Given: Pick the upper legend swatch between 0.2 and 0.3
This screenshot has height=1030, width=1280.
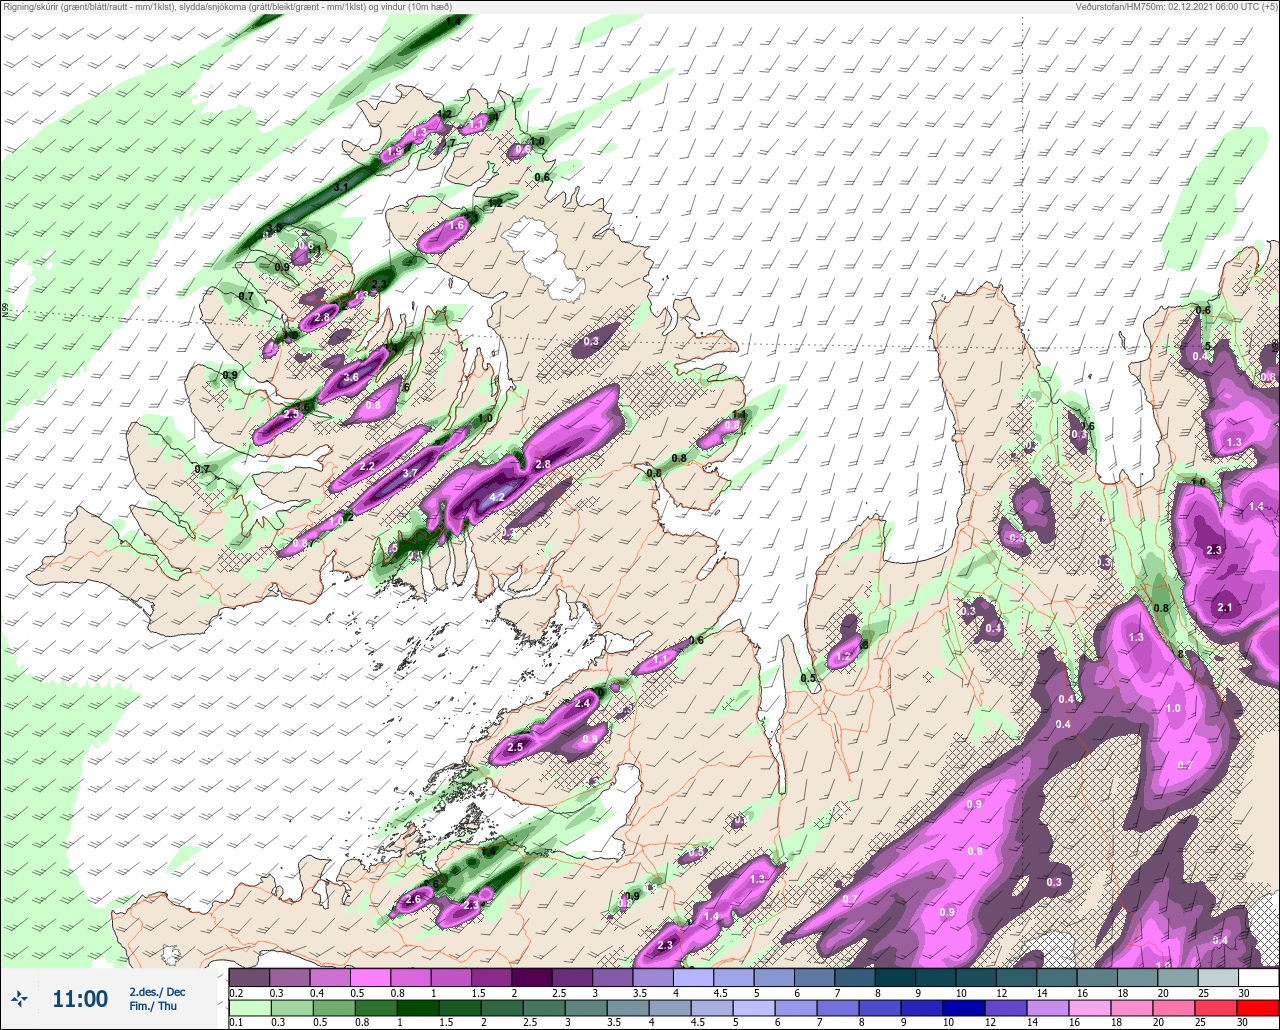Looking at the screenshot, I should [x=249, y=977].
